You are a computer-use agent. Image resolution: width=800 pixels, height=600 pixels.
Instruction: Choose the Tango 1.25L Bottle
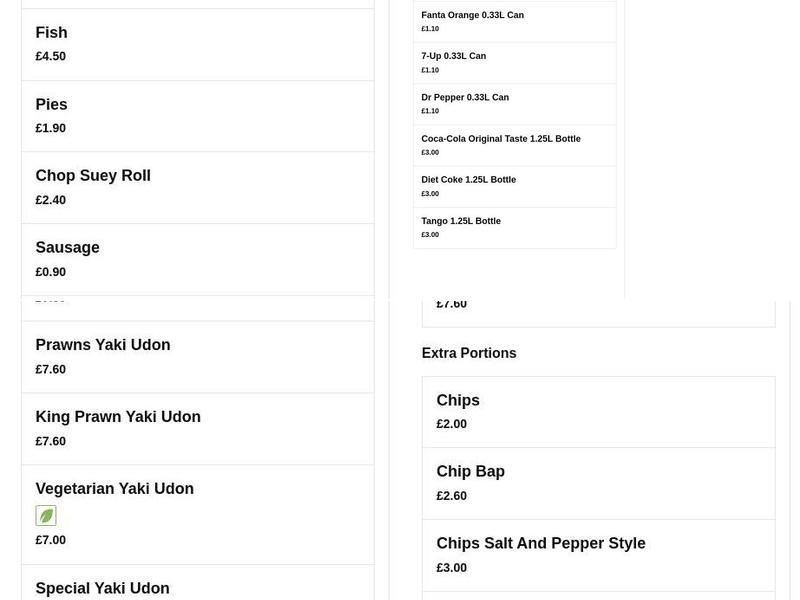pyautogui.click(x=514, y=227)
